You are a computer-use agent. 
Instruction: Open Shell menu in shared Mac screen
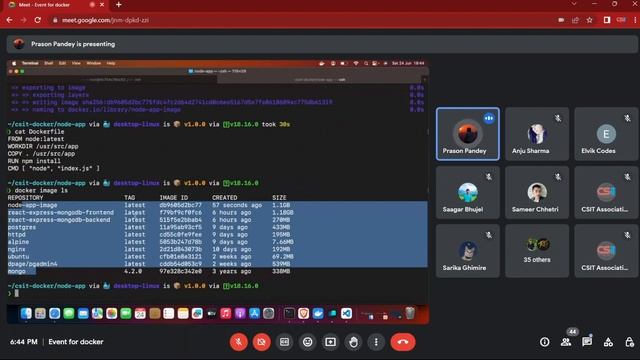[49, 63]
